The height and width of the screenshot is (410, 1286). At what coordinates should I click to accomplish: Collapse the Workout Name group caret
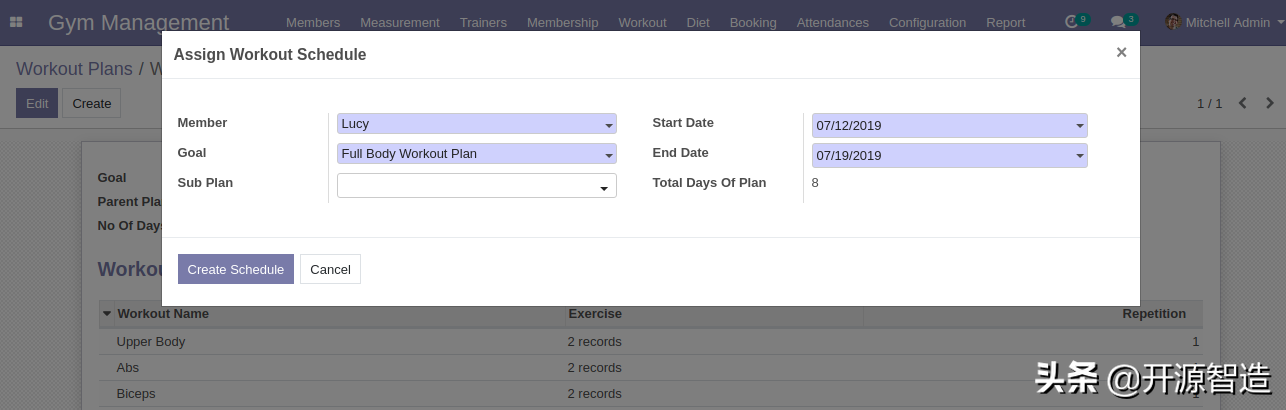pyautogui.click(x=107, y=314)
